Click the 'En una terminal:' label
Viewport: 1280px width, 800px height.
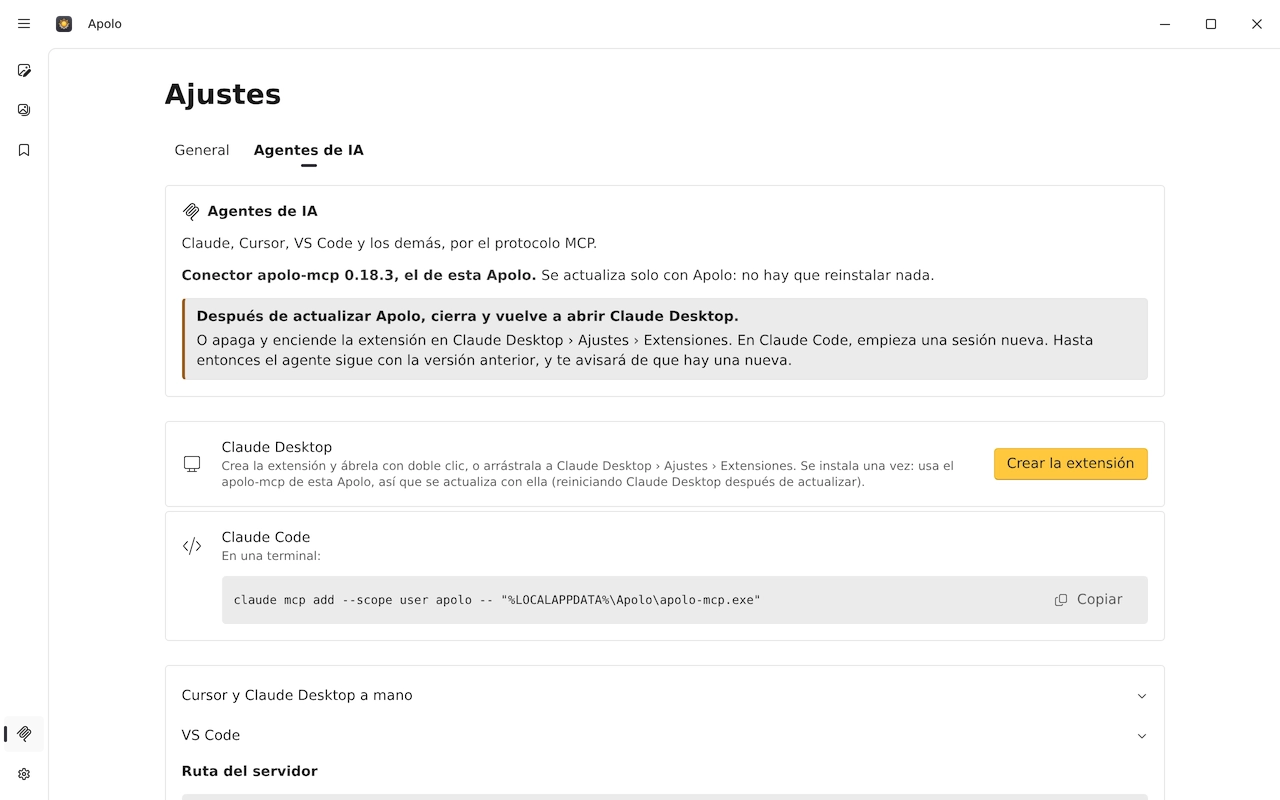pyautogui.click(x=271, y=556)
